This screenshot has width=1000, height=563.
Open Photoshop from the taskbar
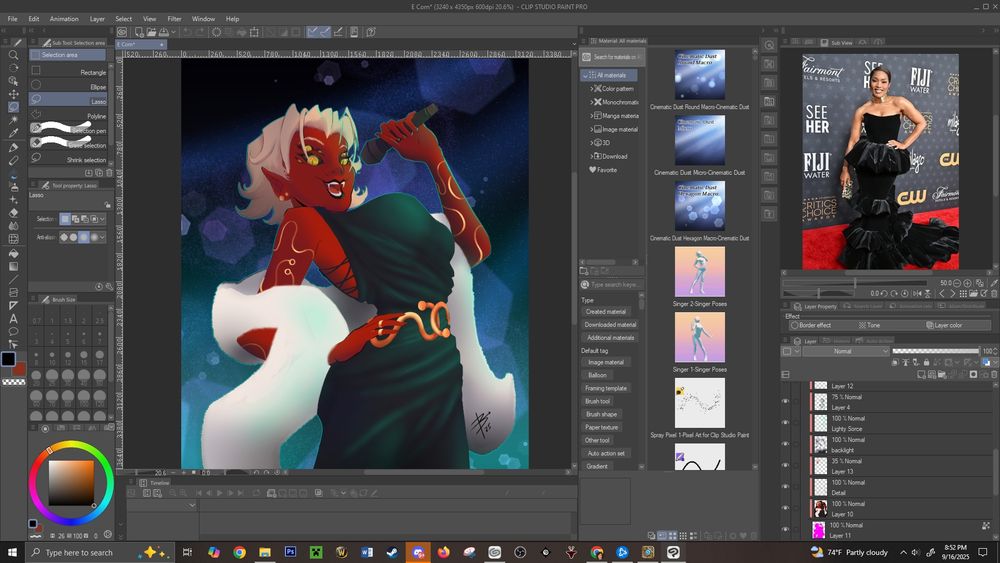[291, 552]
